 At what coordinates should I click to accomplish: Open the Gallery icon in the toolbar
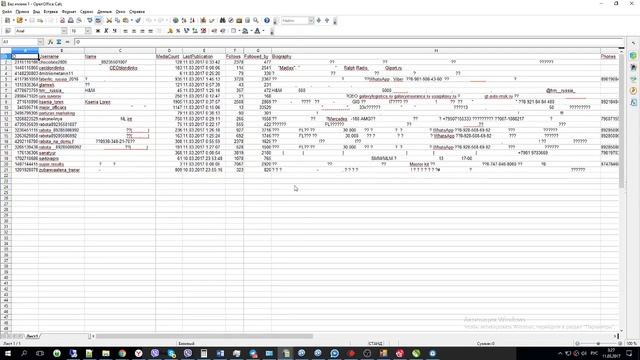coord(239,20)
